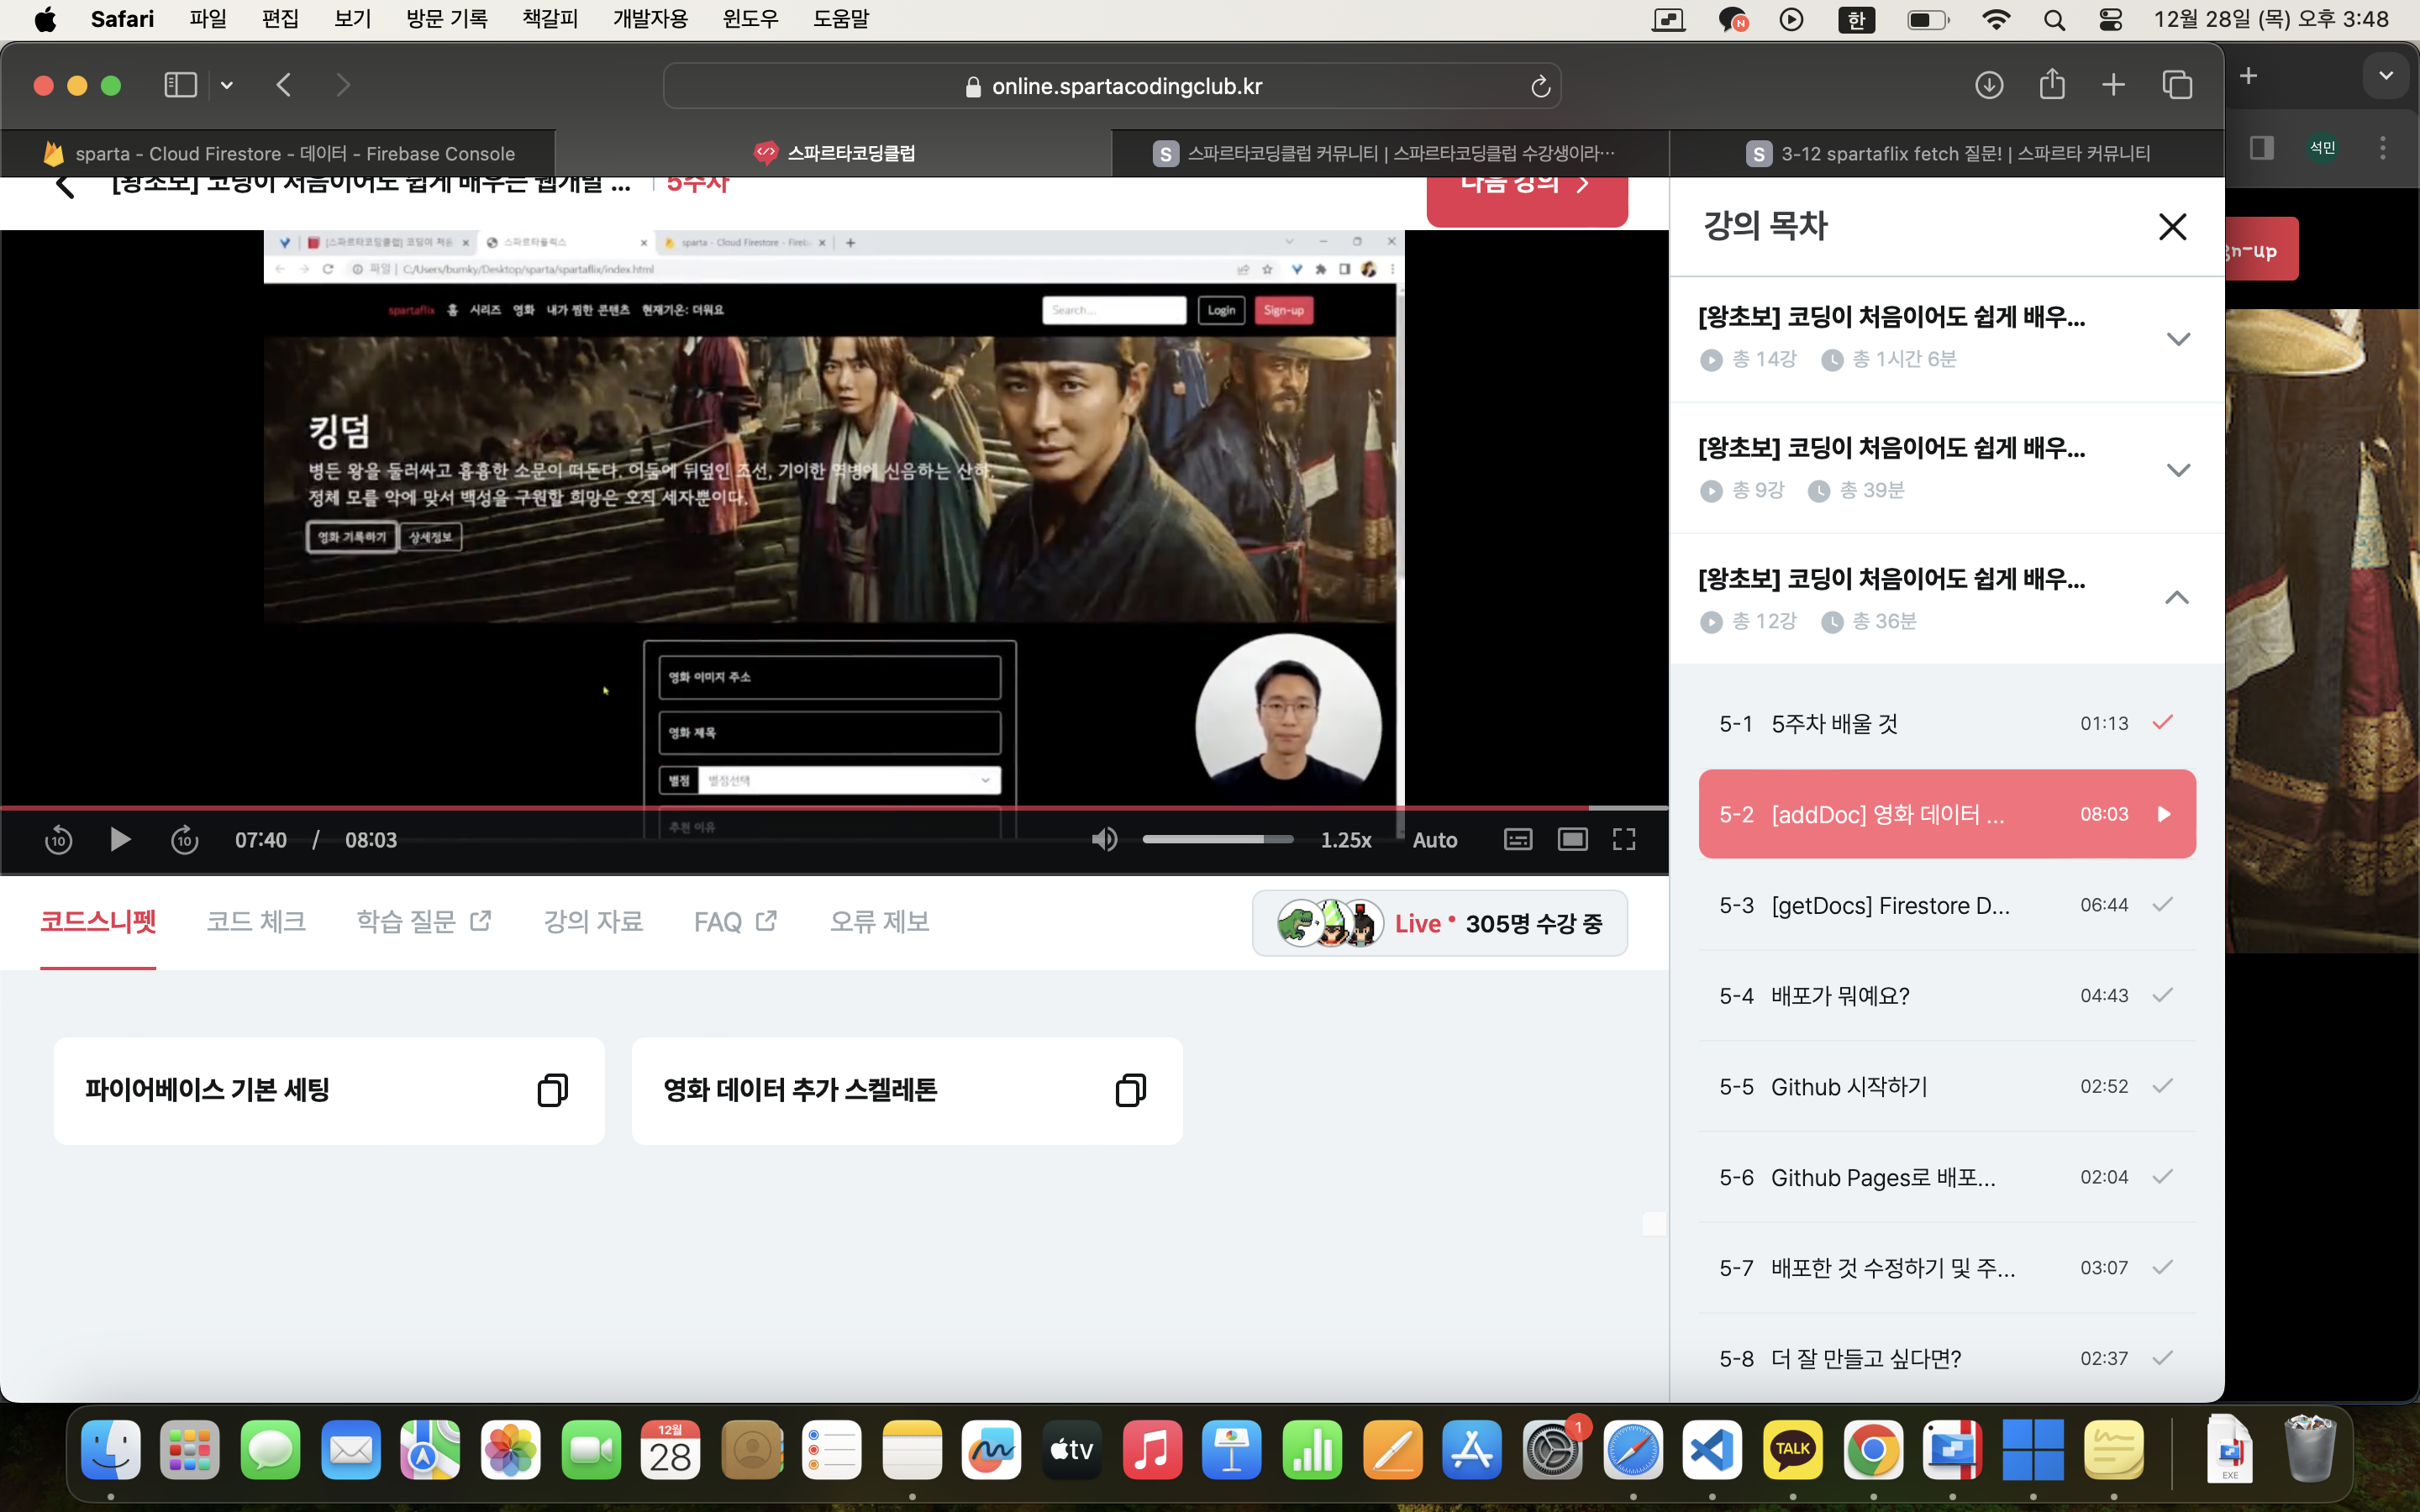This screenshot has width=2420, height=1512.
Task: Open lesson 5-7 배포한 것 수정하기
Action: click(1946, 1268)
